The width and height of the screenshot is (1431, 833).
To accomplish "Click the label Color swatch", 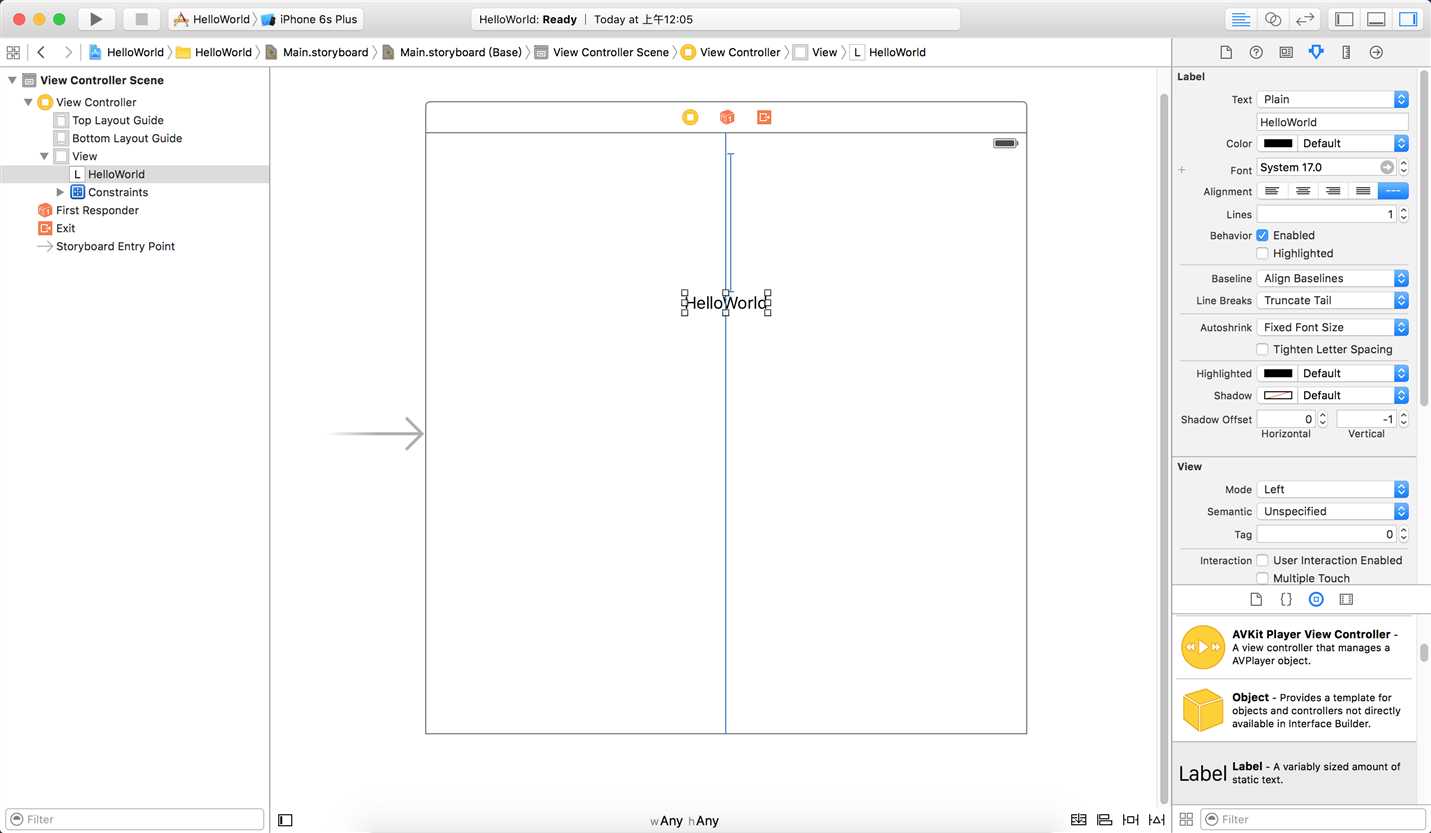I will [1277, 143].
